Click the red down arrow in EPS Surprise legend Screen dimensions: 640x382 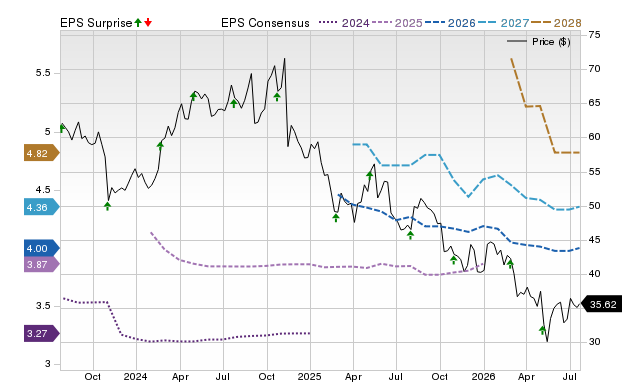tap(148, 22)
